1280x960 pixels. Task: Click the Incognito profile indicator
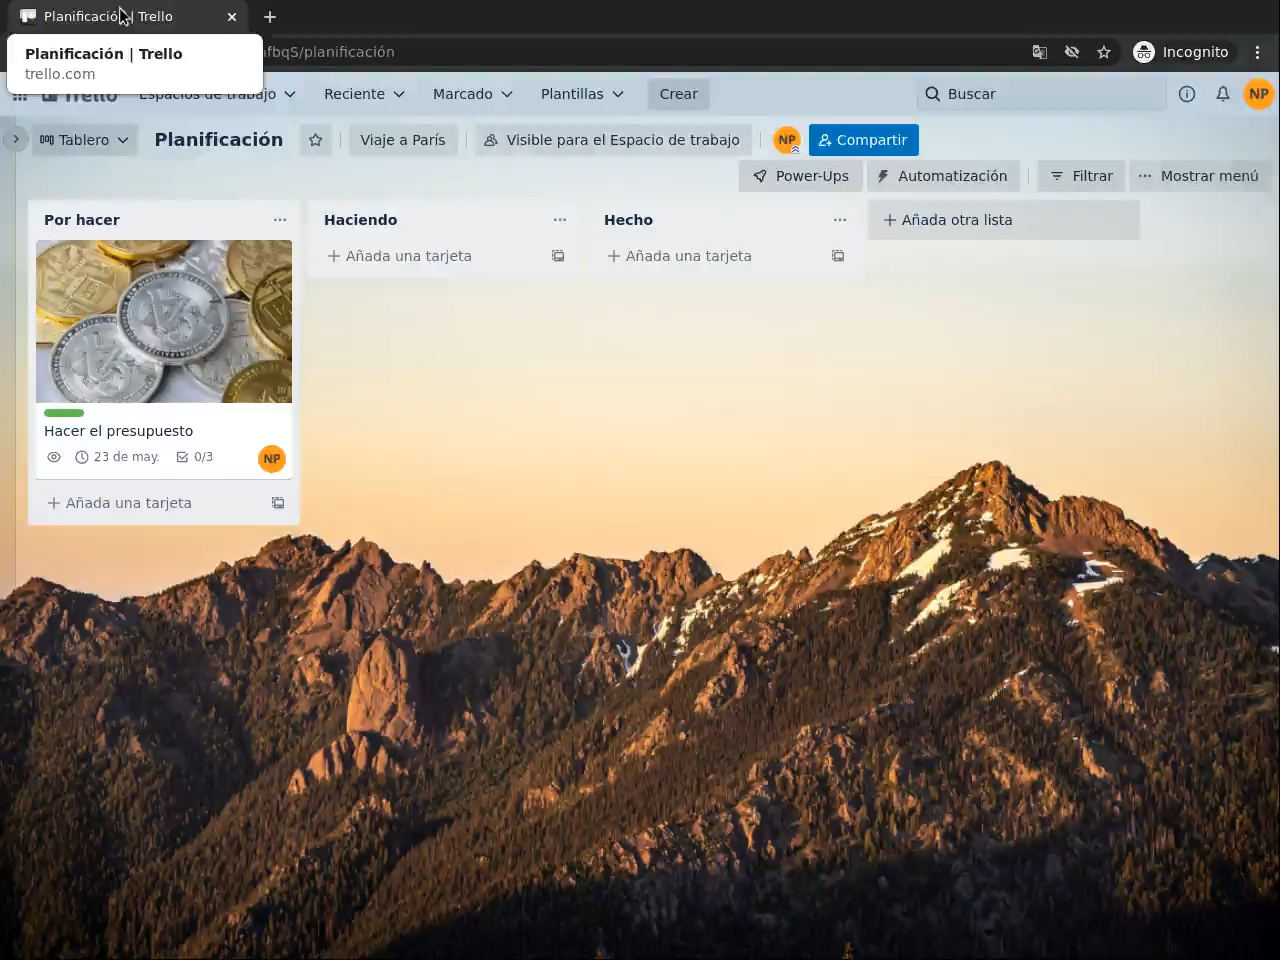[1181, 52]
